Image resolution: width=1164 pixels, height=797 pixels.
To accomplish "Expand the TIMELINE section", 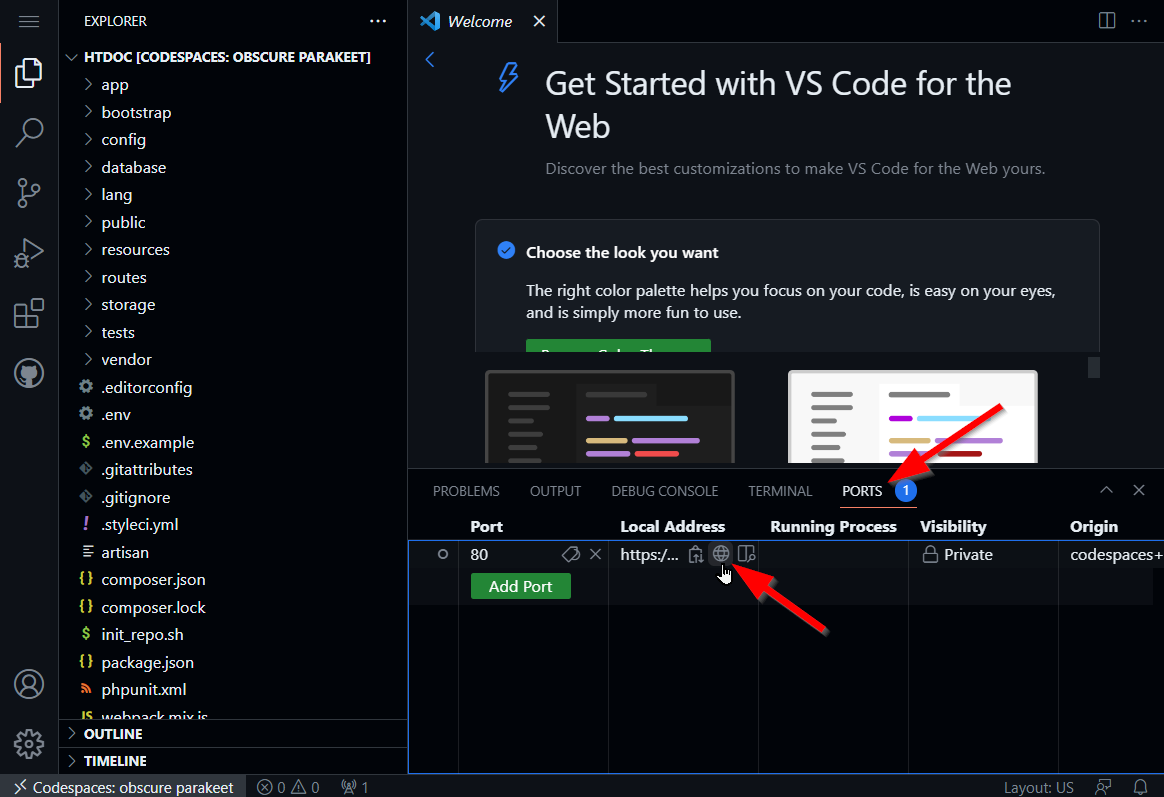I will (233, 761).
